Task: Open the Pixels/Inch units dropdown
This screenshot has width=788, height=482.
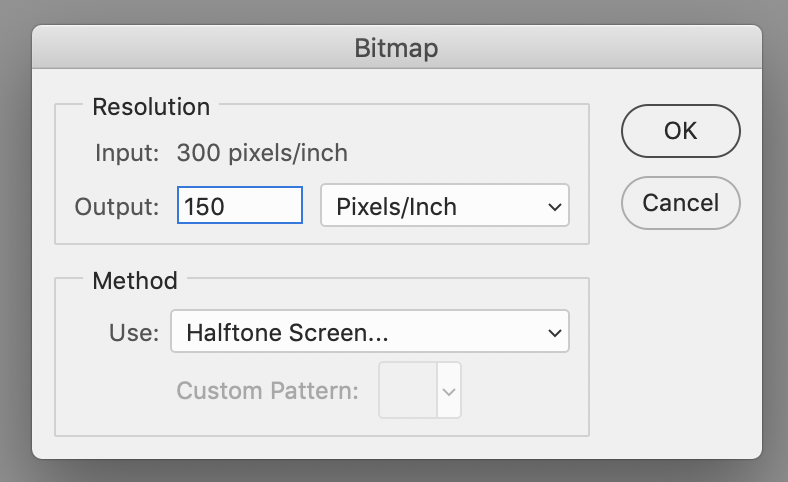Action: pyautogui.click(x=445, y=205)
